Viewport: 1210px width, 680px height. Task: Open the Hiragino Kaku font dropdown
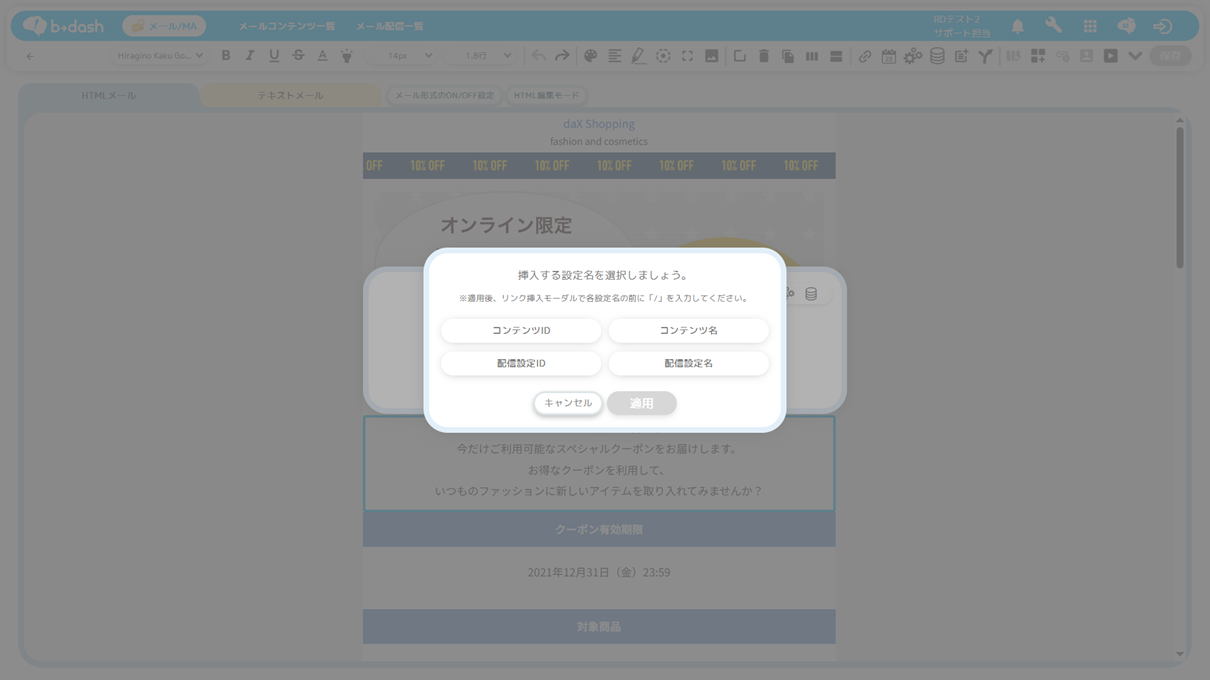coord(160,56)
